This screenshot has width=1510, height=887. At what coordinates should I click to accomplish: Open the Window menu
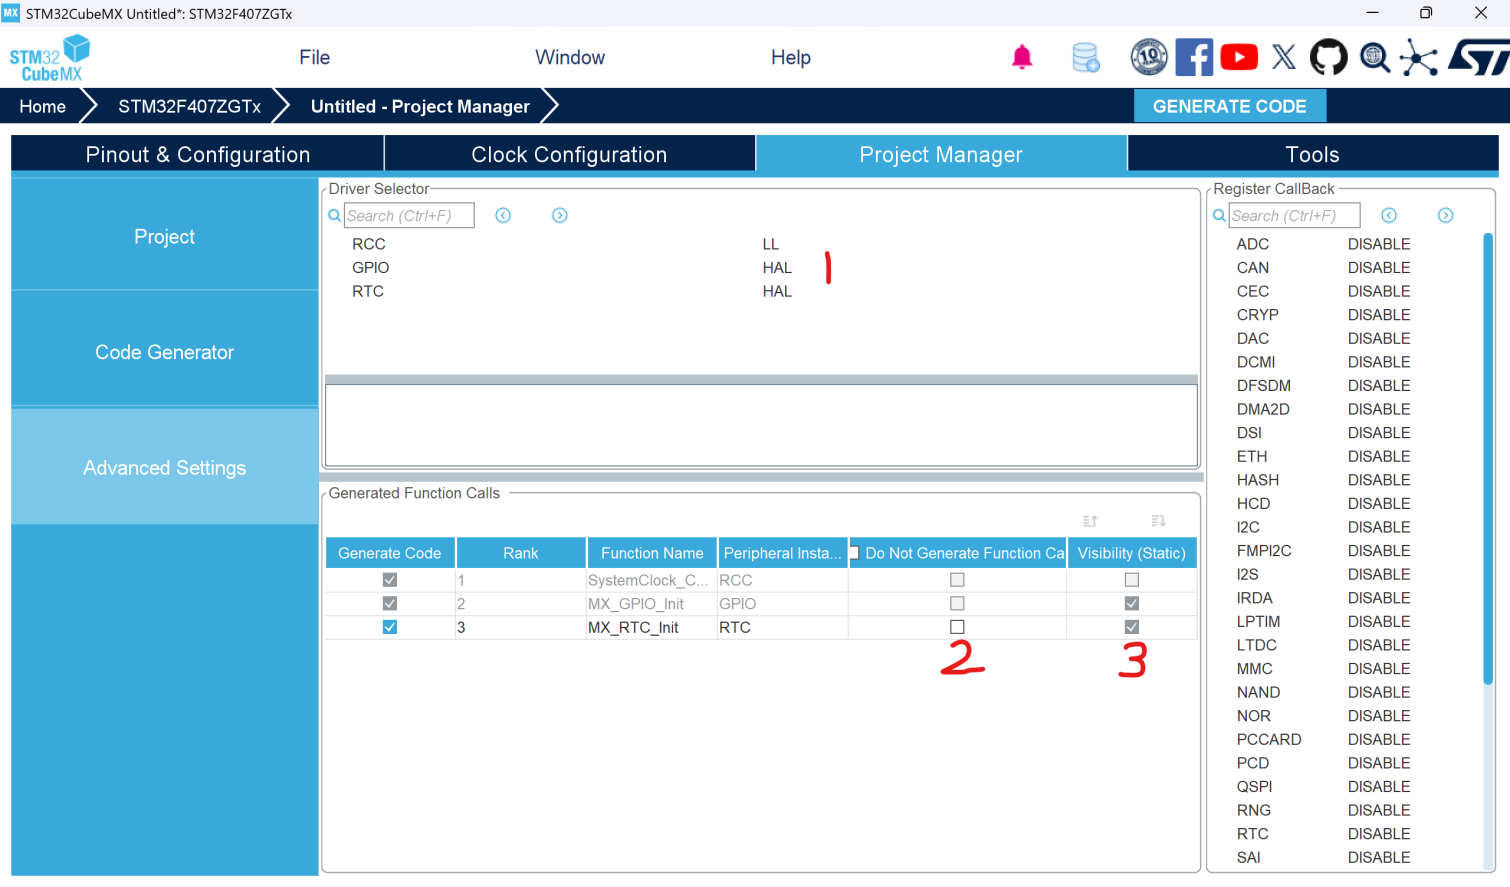coord(570,57)
